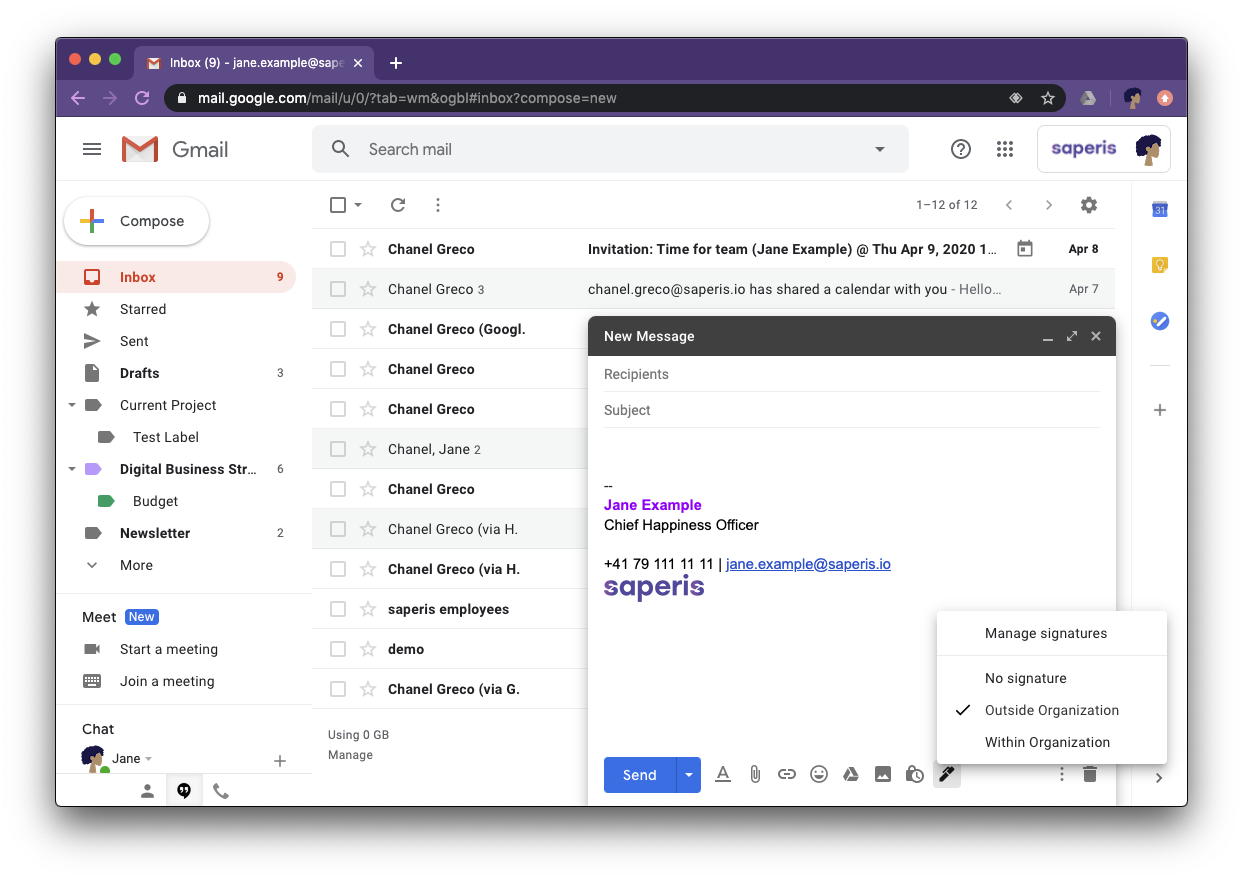The height and width of the screenshot is (880, 1243).
Task: Insert a photo into the message
Action: pyautogui.click(x=883, y=773)
